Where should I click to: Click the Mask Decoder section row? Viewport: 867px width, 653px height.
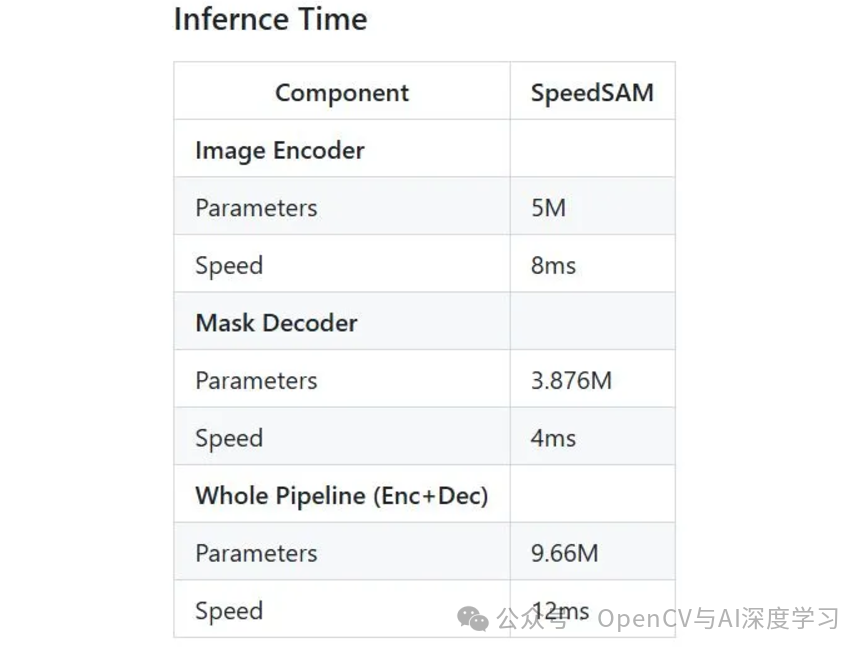(x=276, y=323)
